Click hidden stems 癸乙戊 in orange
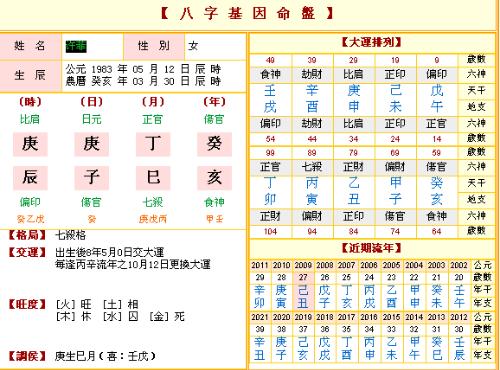Viewport: 500px width, 370px height. [x=30, y=219]
